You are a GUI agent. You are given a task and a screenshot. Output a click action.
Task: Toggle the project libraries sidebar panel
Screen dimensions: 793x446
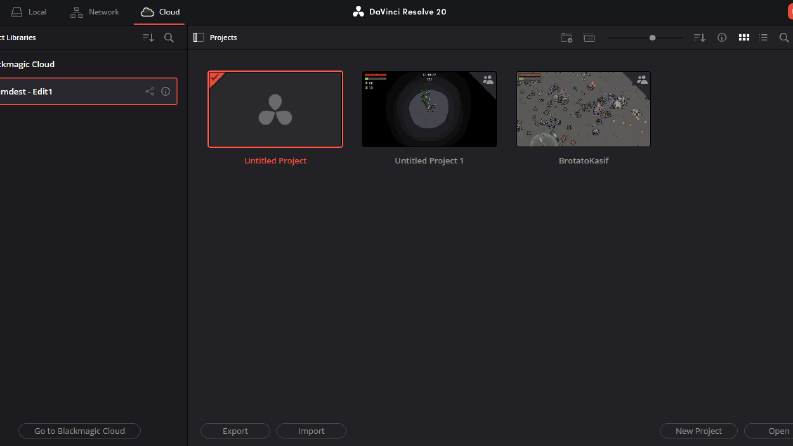click(x=198, y=37)
